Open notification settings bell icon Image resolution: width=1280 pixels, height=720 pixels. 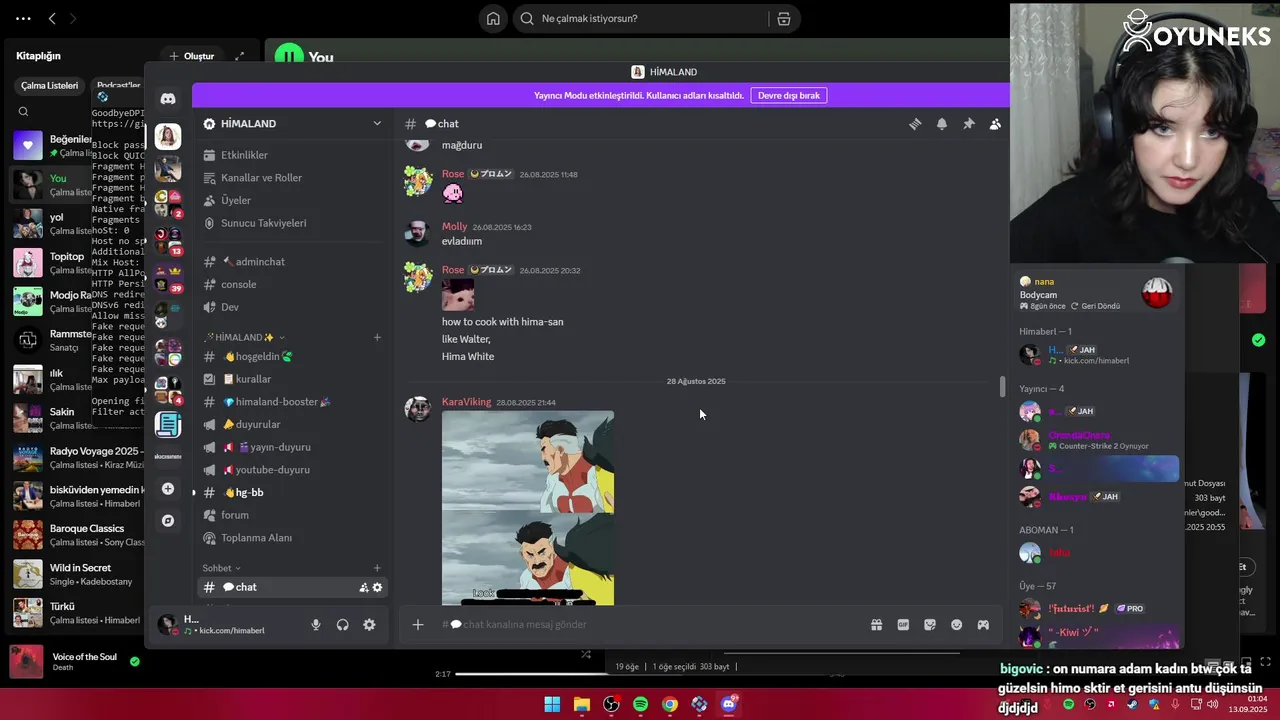(942, 124)
